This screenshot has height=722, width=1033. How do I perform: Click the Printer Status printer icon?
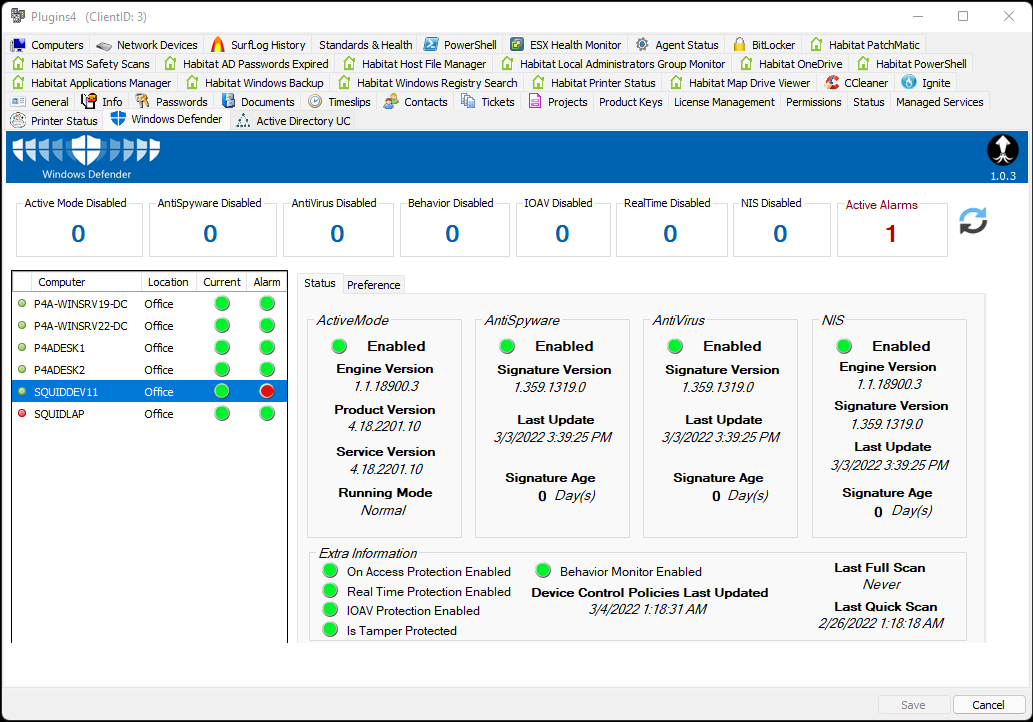coord(18,121)
